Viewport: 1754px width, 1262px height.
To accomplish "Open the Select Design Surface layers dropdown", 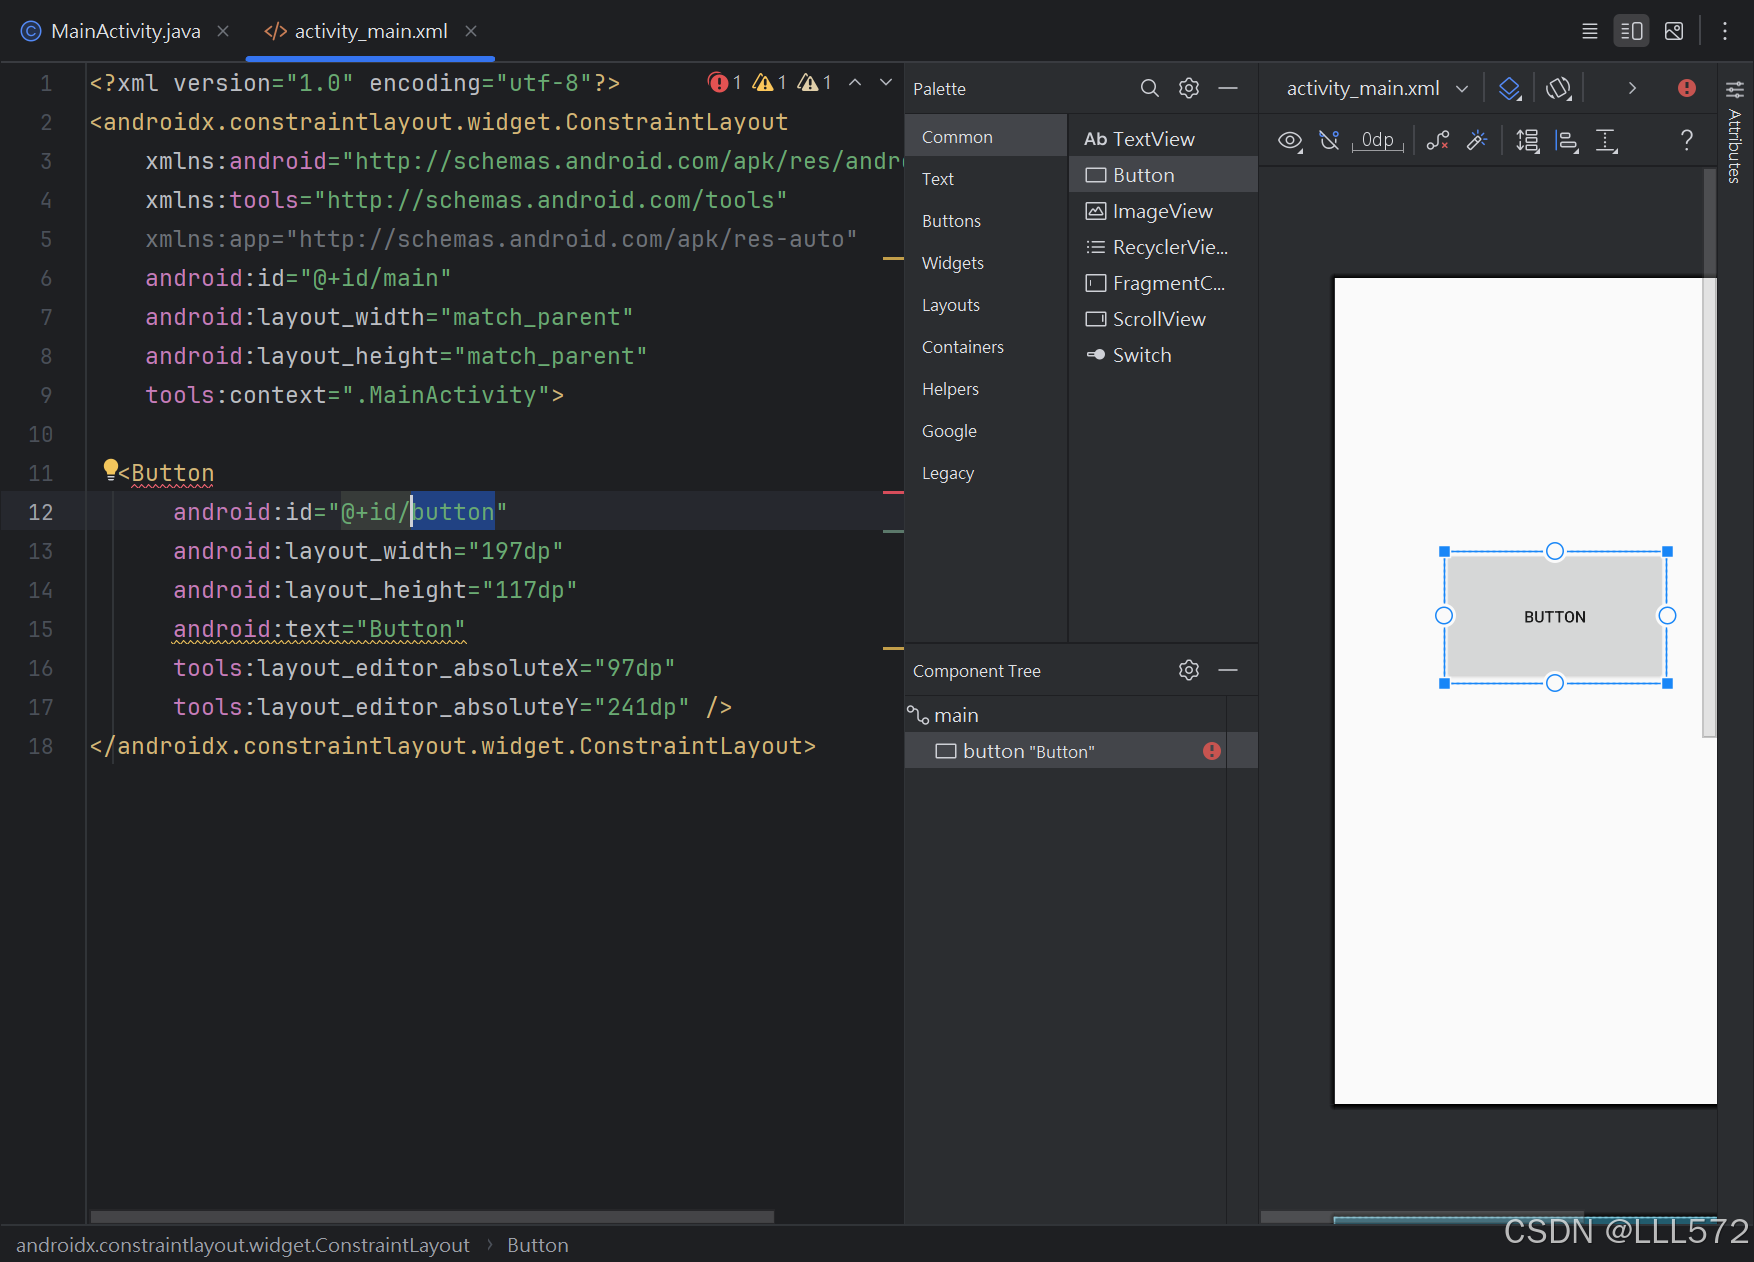I will [x=1510, y=88].
